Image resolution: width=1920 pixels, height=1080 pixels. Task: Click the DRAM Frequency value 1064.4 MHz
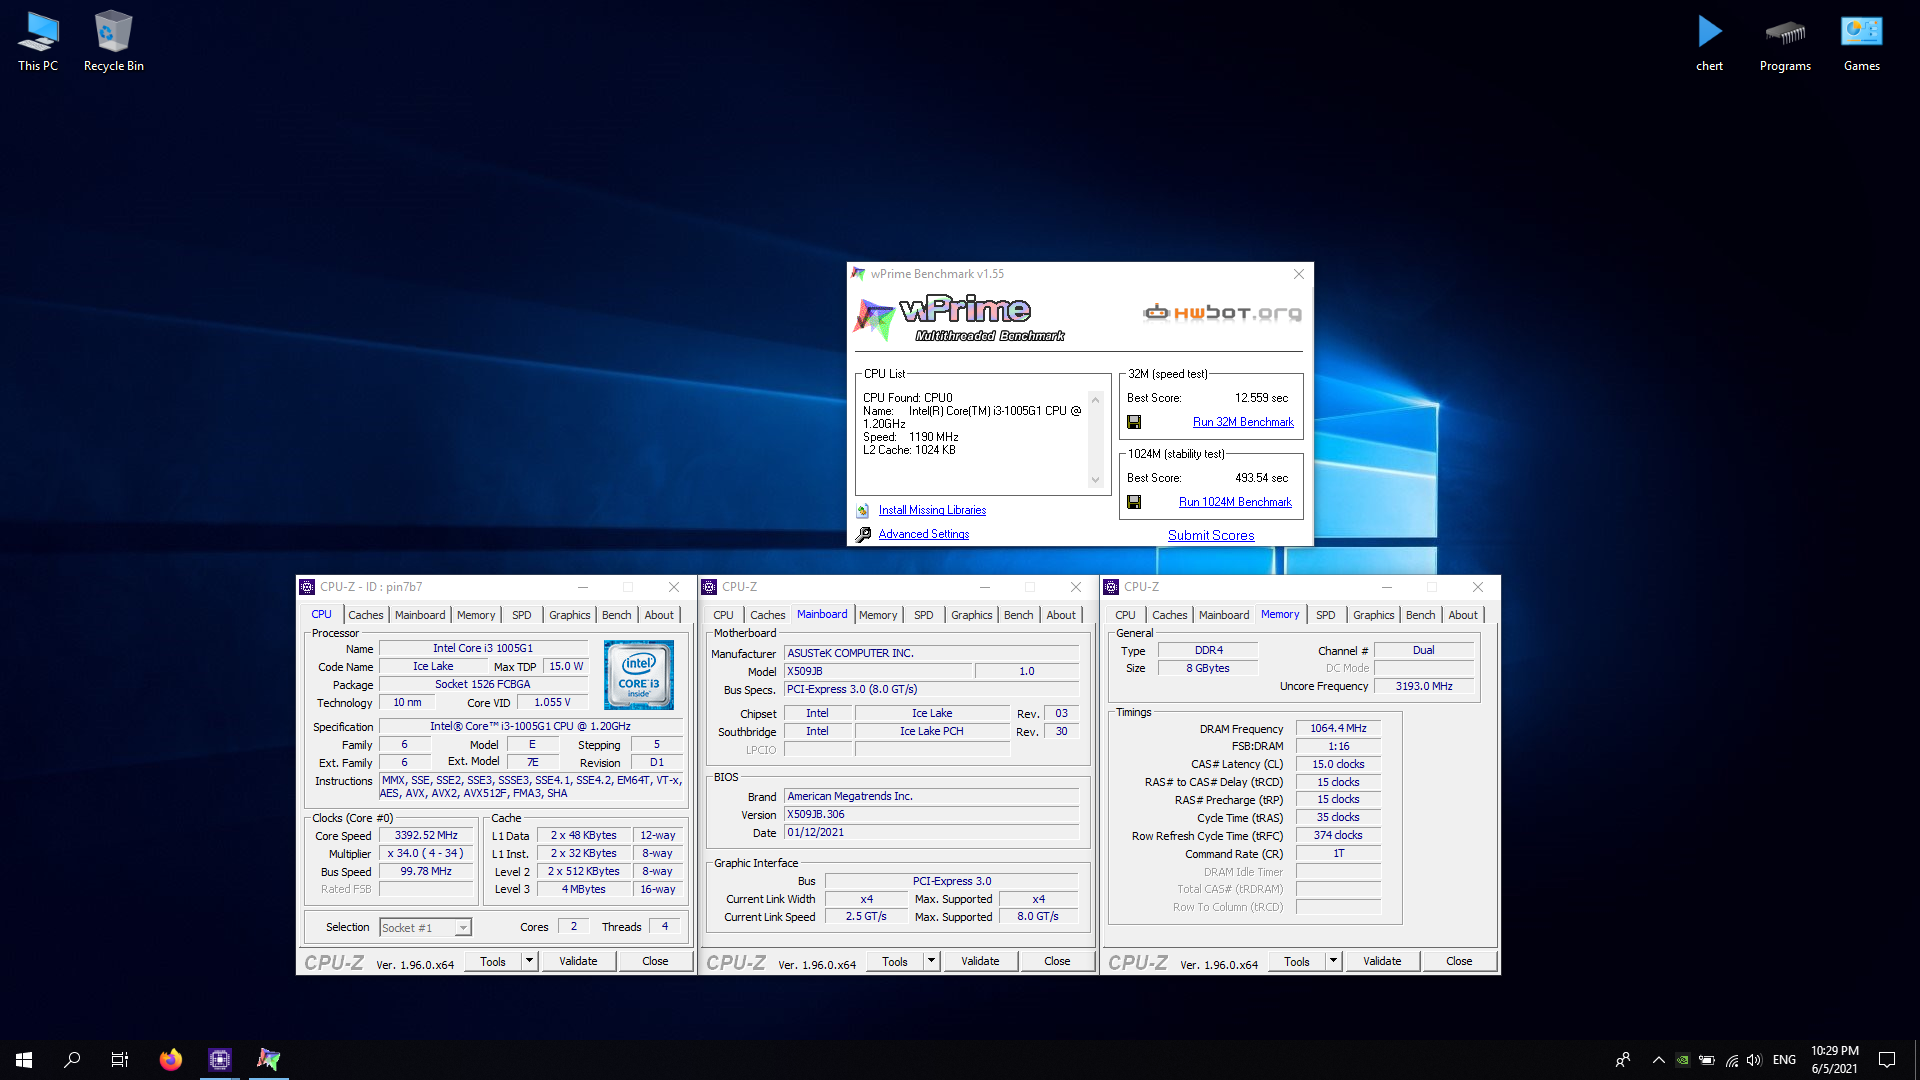point(1338,728)
